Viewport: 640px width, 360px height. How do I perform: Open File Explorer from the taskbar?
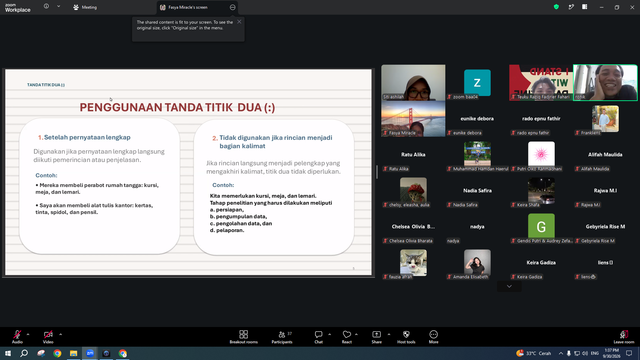73,353
